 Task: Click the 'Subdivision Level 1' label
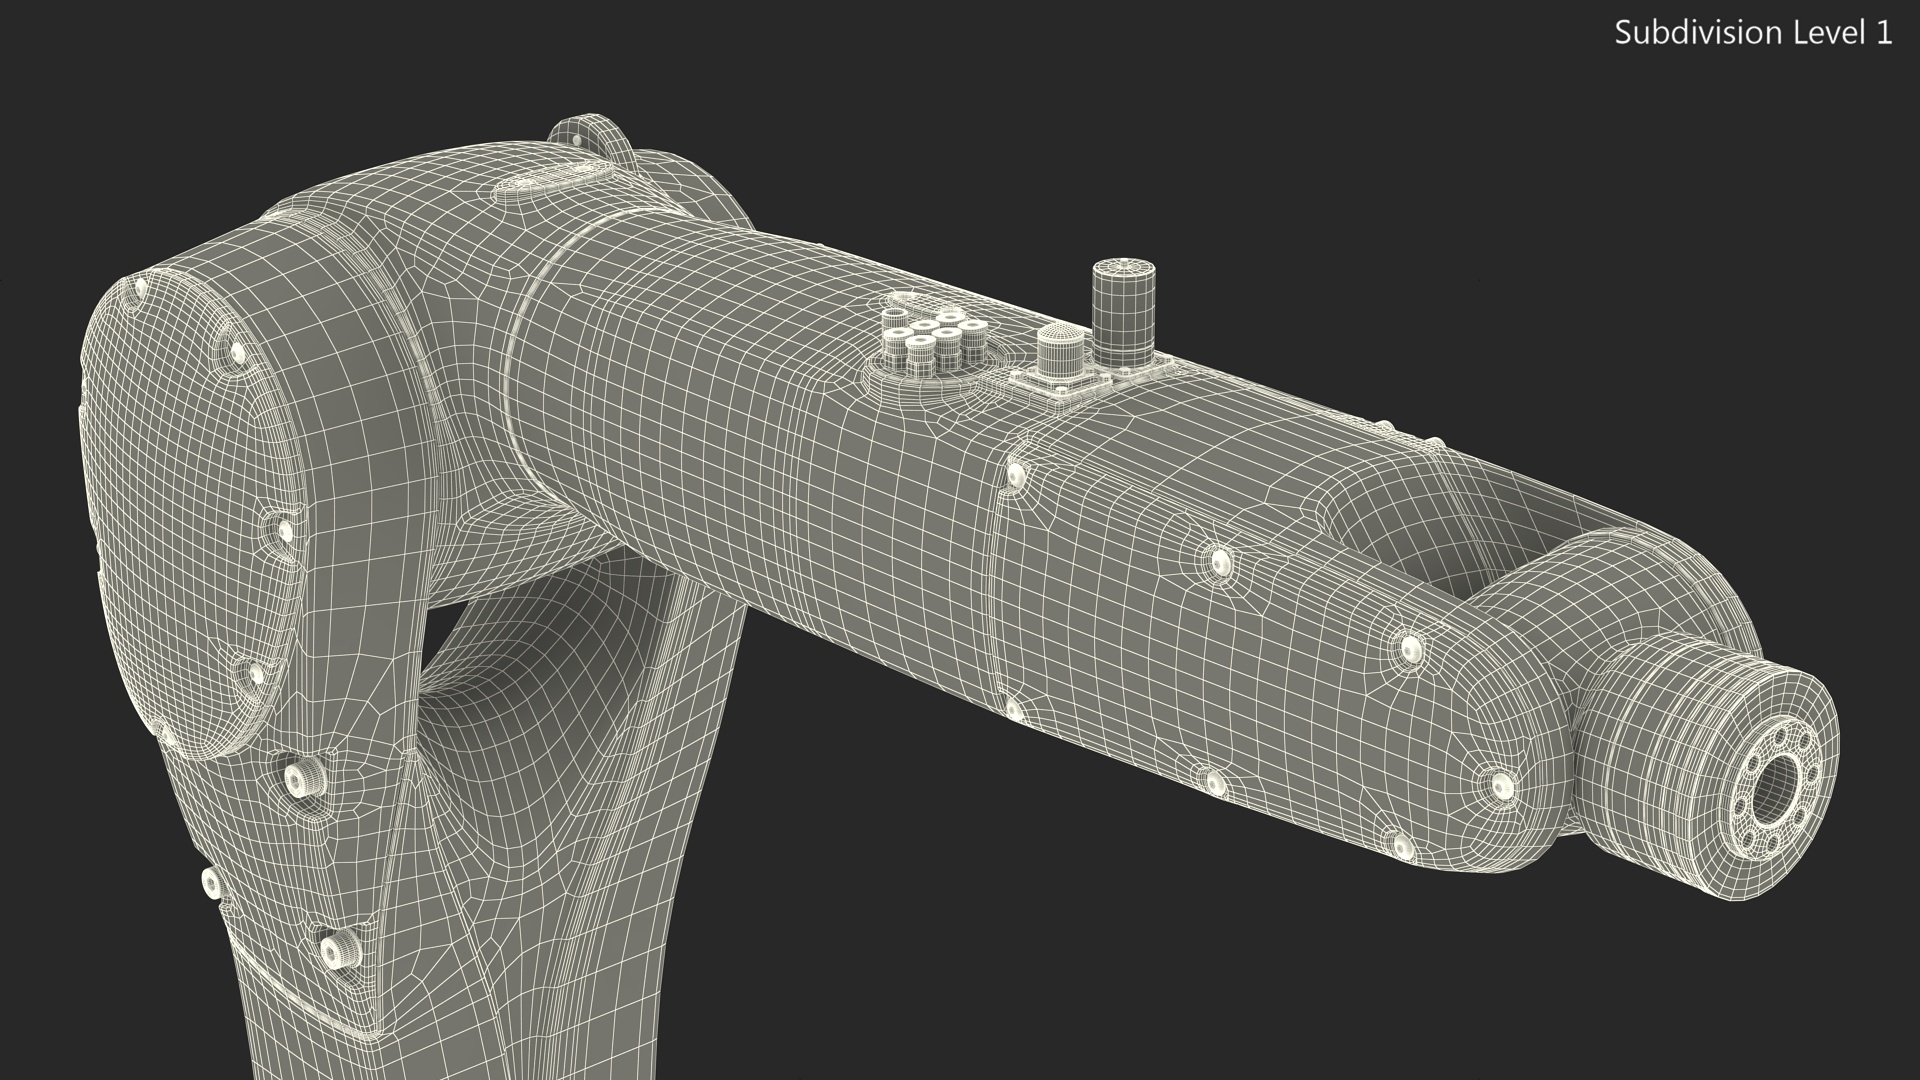(x=1754, y=33)
